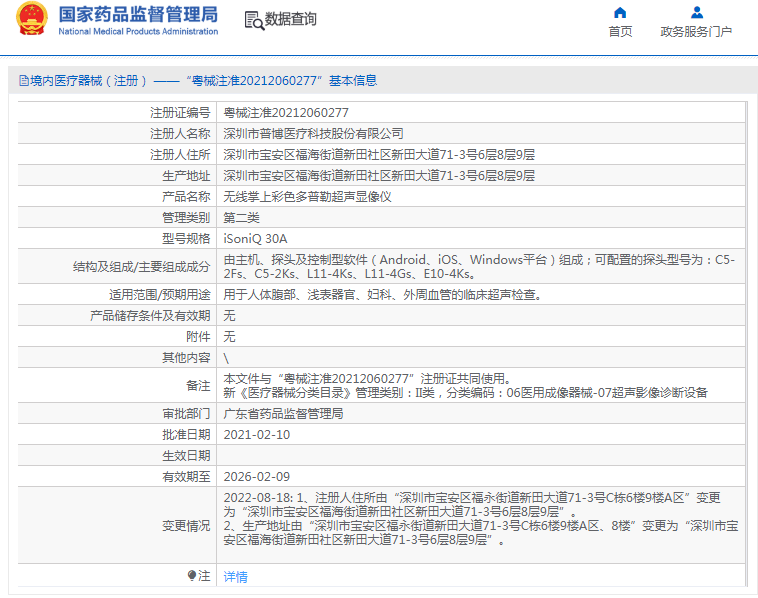This screenshot has height=598, width=758.
Task: Click the 备注 row label
Action: pyautogui.click(x=198, y=385)
